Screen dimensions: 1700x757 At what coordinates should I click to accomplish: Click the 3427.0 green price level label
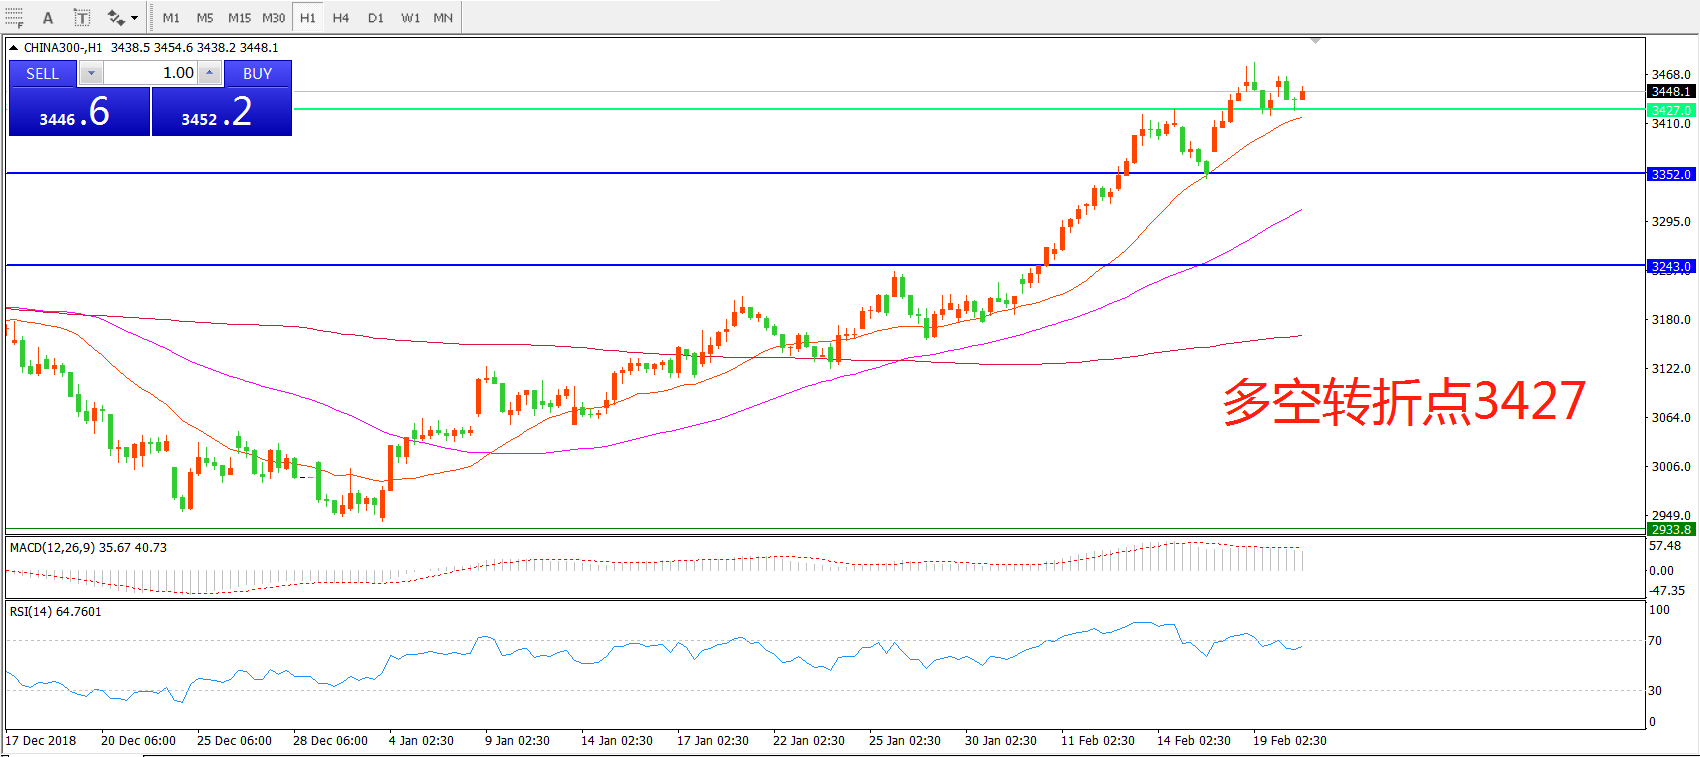[1671, 110]
